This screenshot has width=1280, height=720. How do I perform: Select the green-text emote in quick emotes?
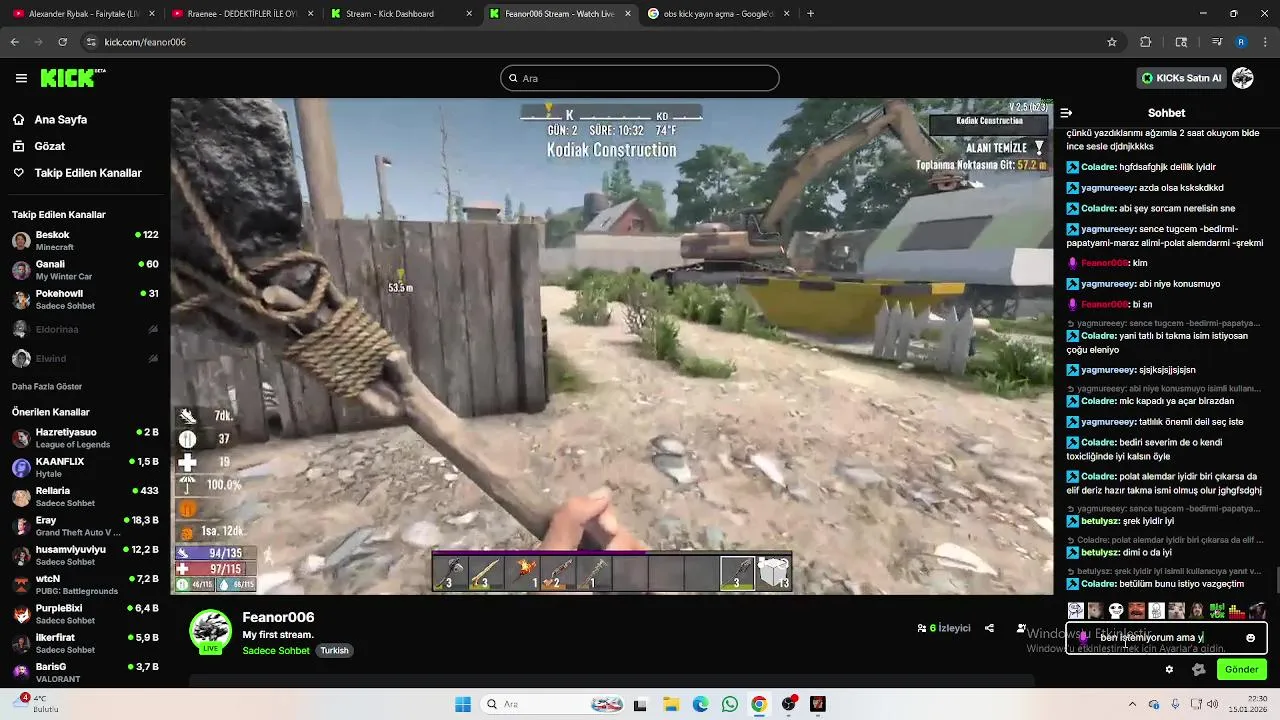point(1217,610)
